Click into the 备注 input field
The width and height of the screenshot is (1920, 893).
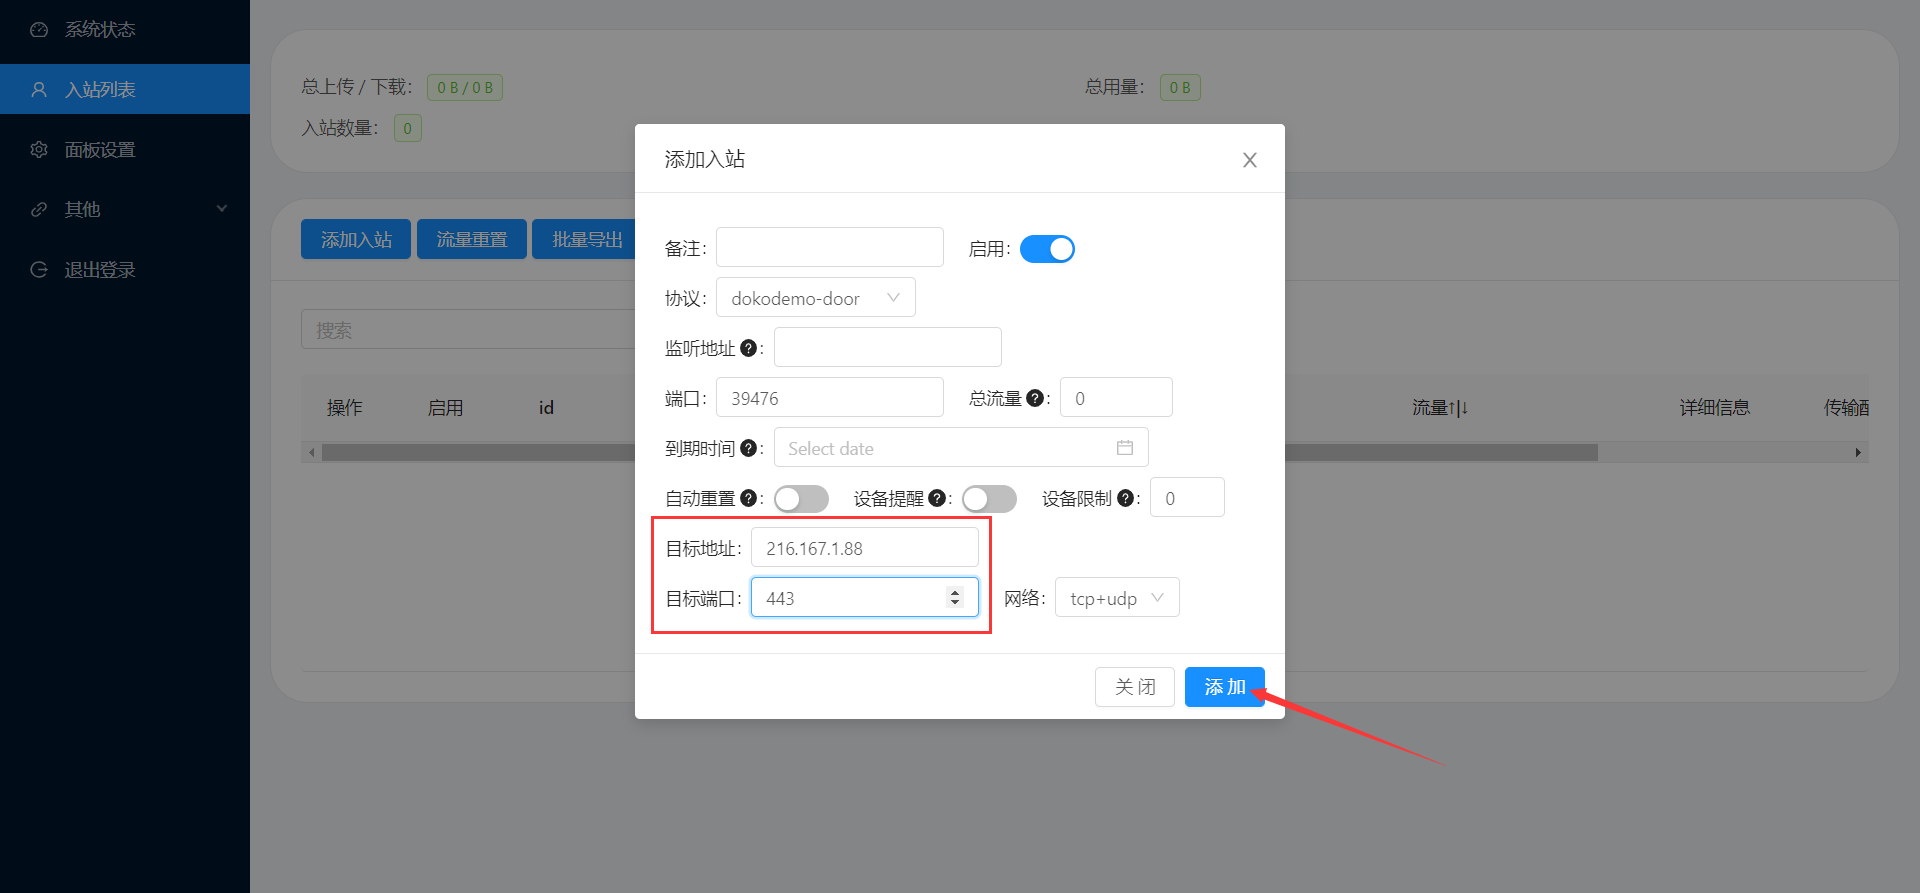[x=829, y=248]
